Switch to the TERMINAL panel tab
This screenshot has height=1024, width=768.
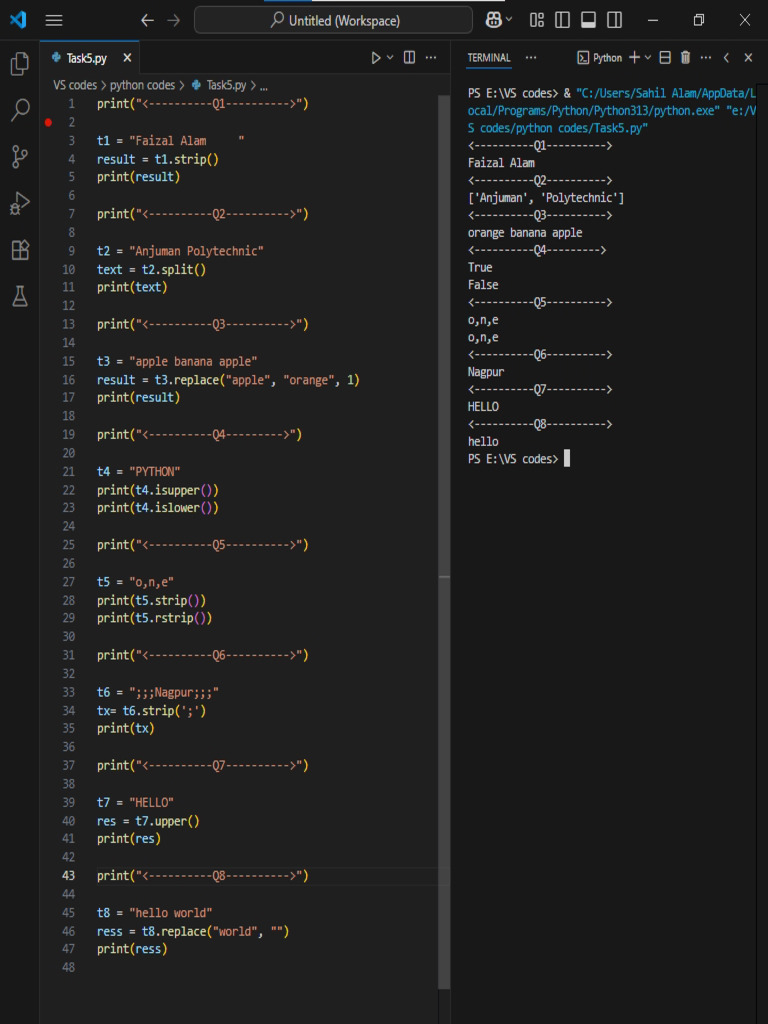489,58
